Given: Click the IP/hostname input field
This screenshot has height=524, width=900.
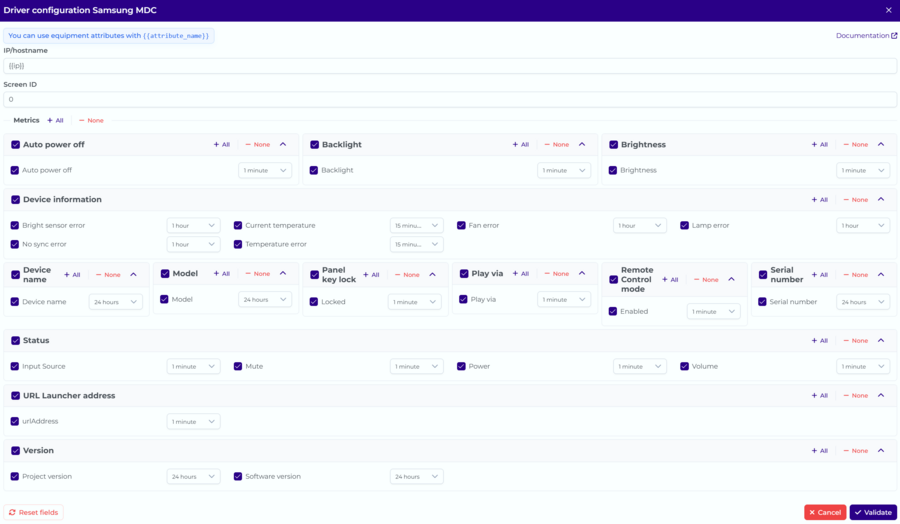Looking at the screenshot, I should (450, 66).
